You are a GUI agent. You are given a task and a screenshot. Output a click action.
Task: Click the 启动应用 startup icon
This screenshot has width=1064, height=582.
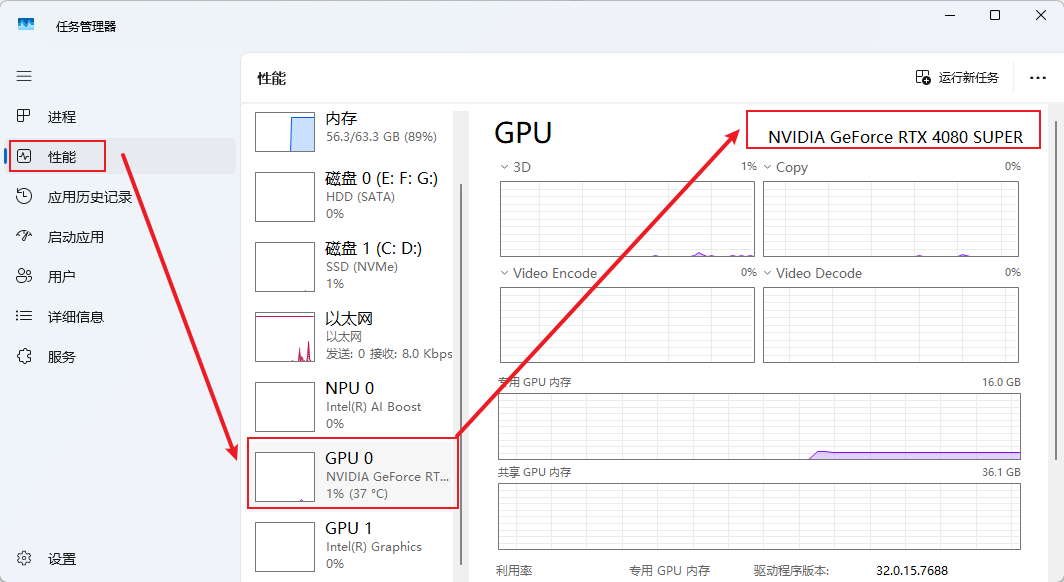[24, 236]
